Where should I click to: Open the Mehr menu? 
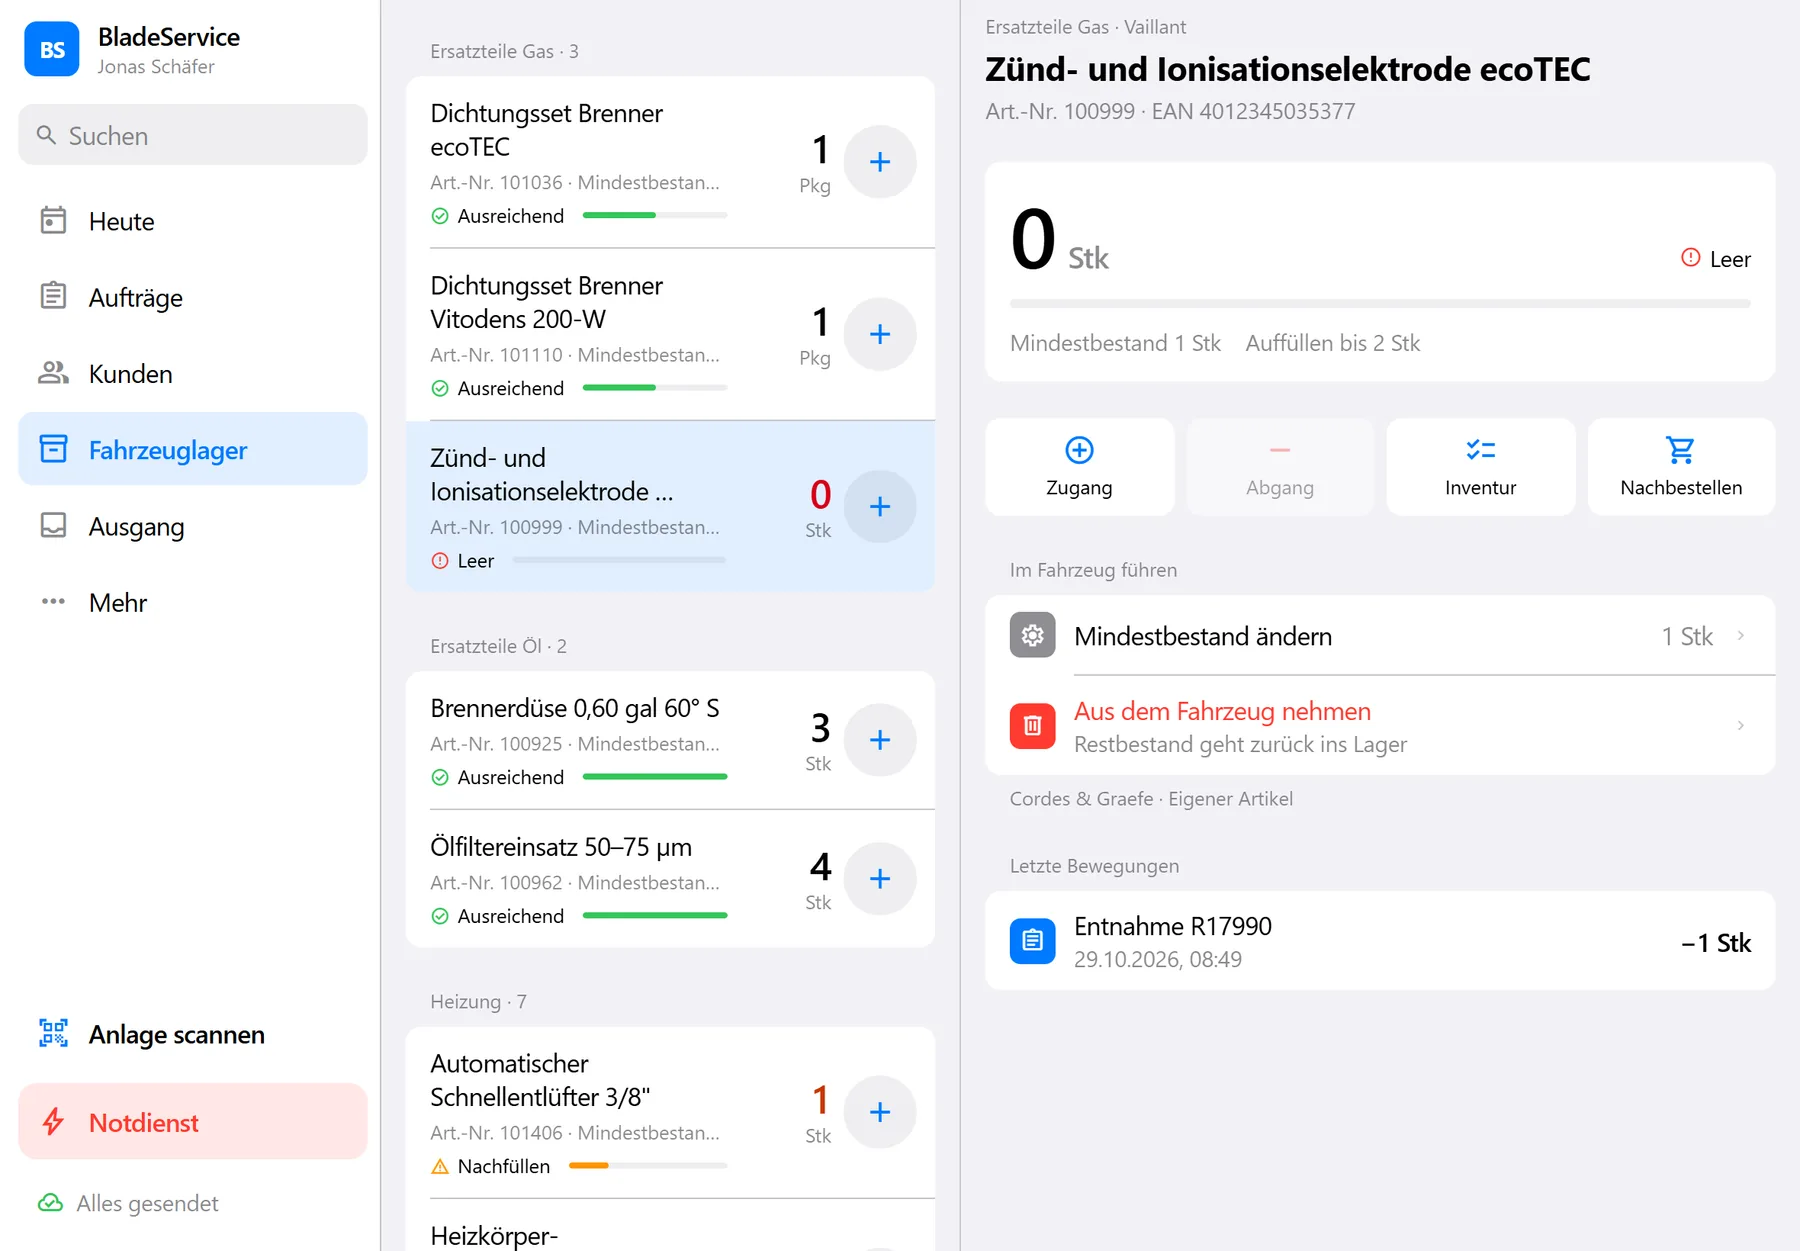point(193,602)
